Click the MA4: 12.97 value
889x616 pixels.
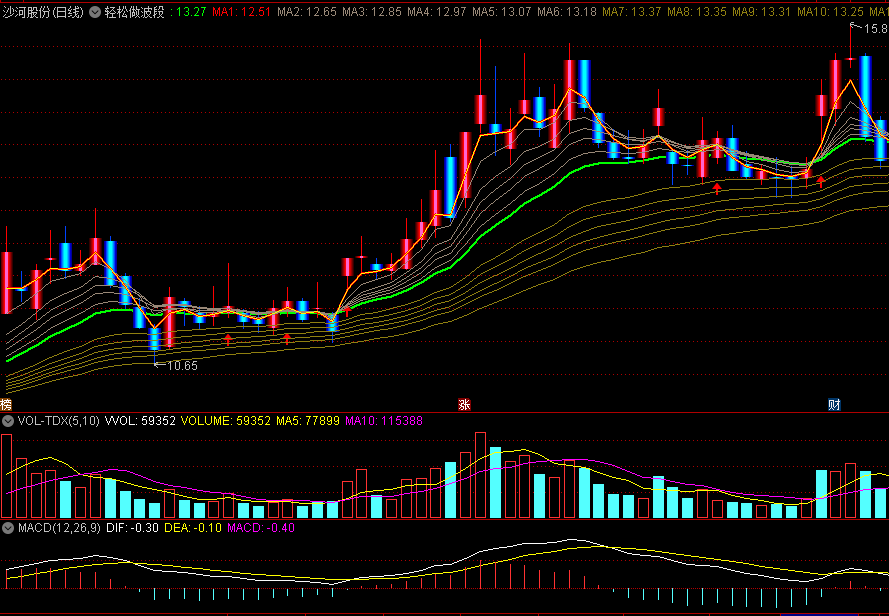[x=437, y=12]
